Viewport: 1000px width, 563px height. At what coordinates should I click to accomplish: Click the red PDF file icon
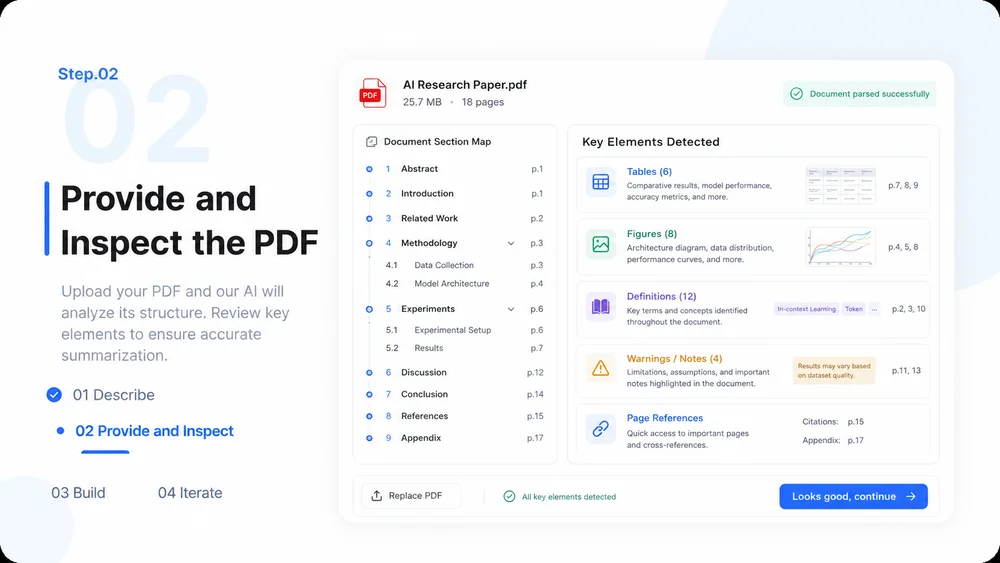372,93
